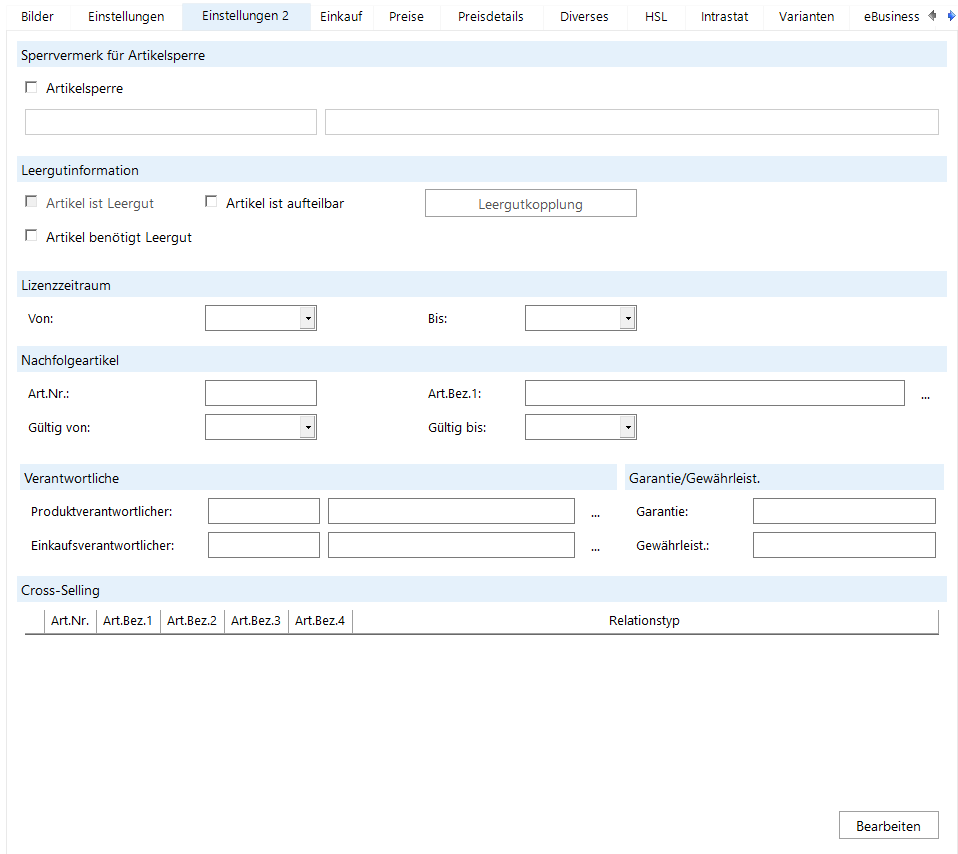Click ellipsis beside Produktverantwortlicher fields

pos(595,512)
